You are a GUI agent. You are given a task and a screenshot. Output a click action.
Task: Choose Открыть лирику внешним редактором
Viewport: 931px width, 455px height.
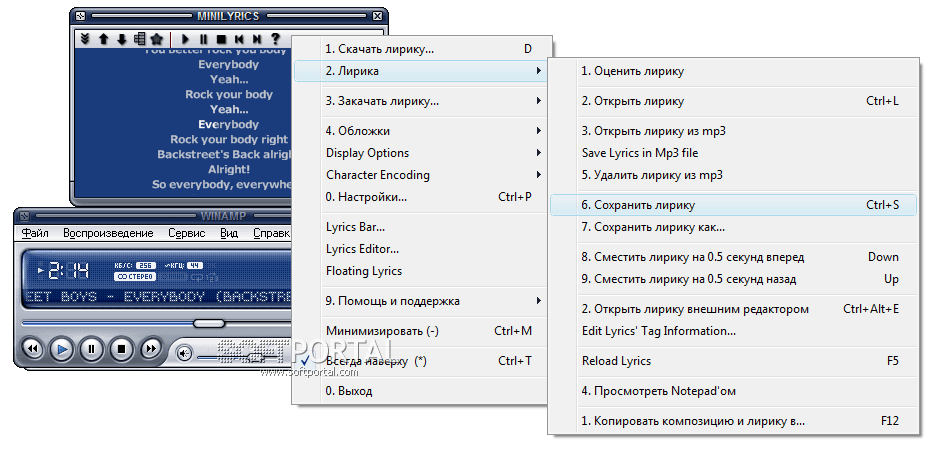[x=733, y=309]
